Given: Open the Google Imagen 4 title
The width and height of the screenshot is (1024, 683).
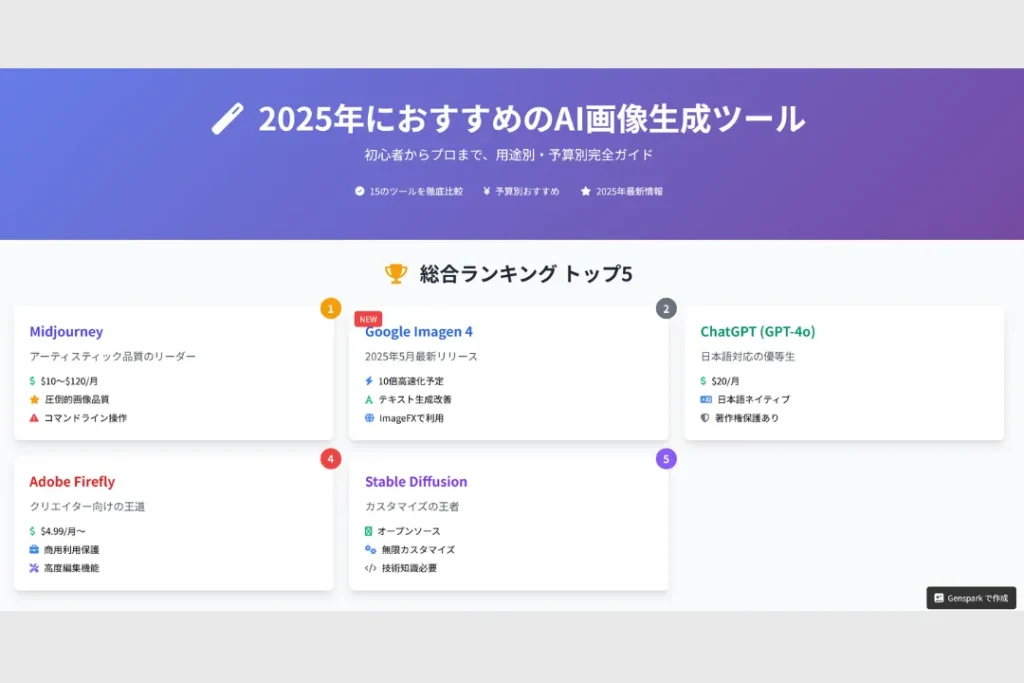Looking at the screenshot, I should (x=419, y=332).
